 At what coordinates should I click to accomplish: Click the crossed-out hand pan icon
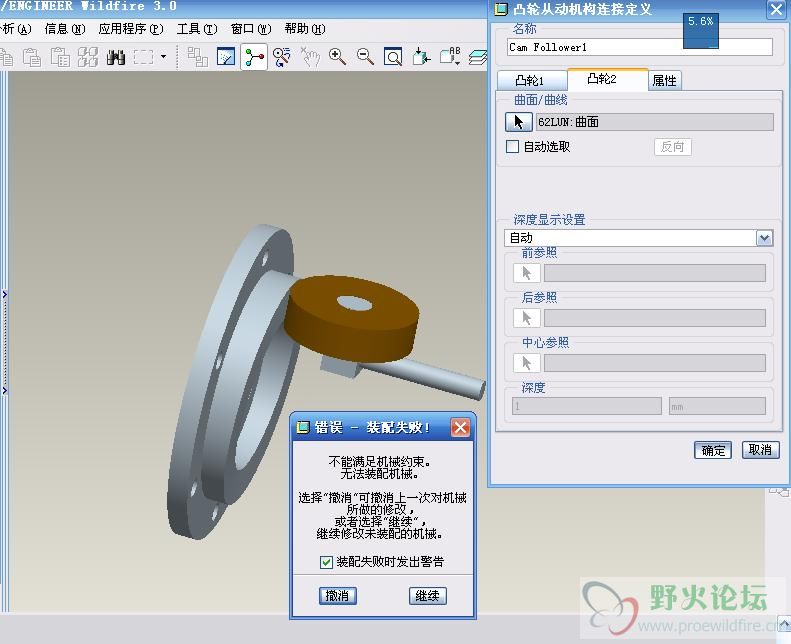310,56
